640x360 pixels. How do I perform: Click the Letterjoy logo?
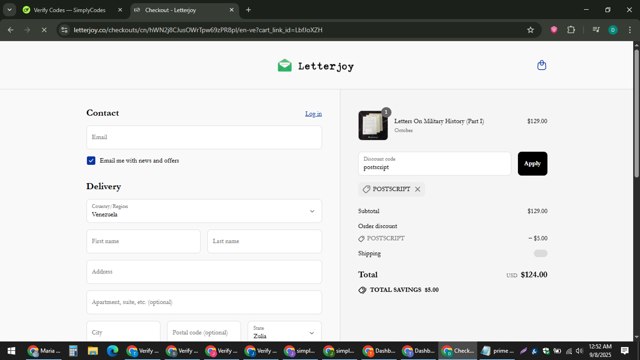click(316, 66)
